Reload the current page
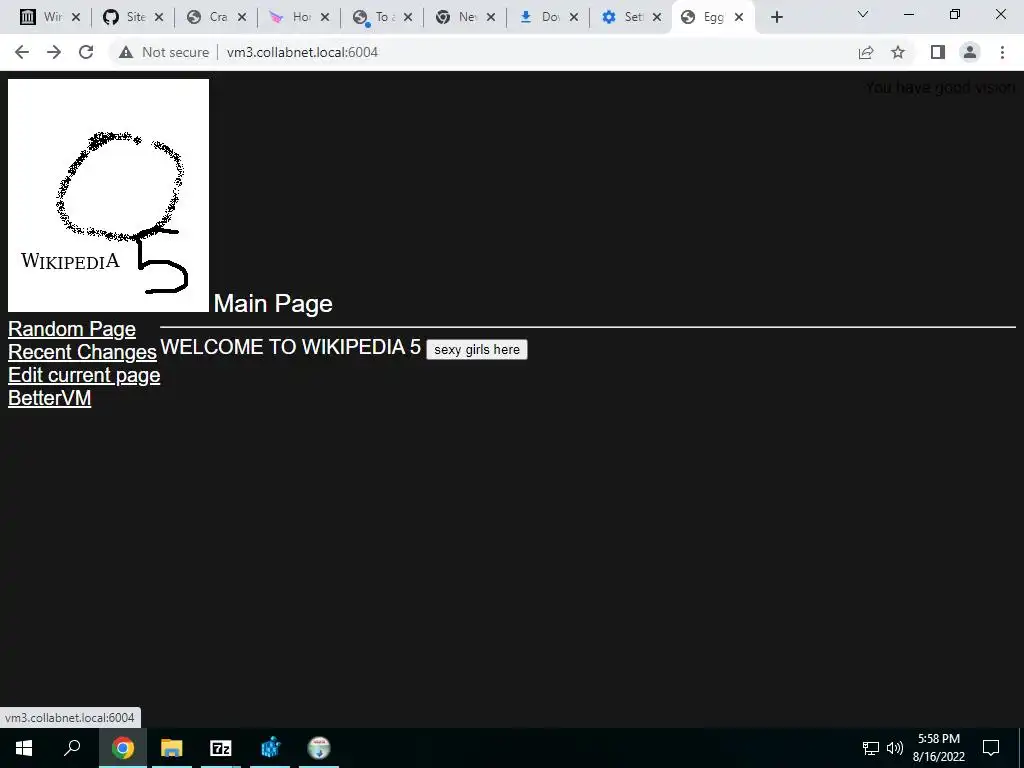1024x768 pixels. coord(86,52)
